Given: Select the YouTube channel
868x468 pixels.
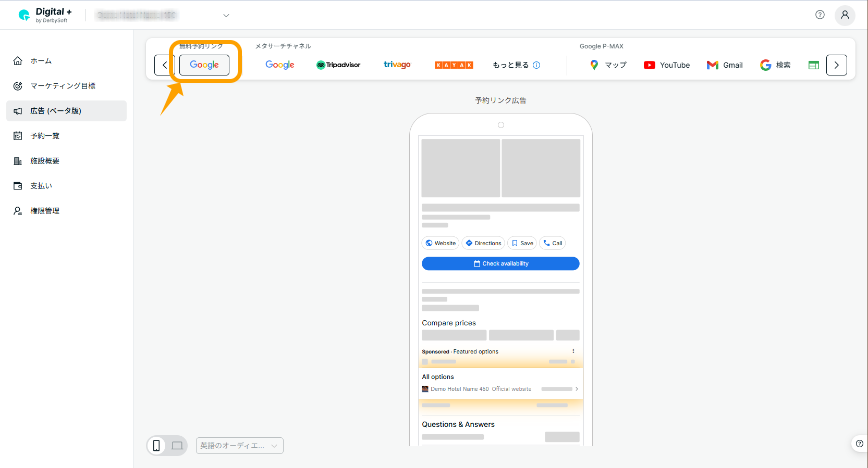Looking at the screenshot, I should click(666, 65).
